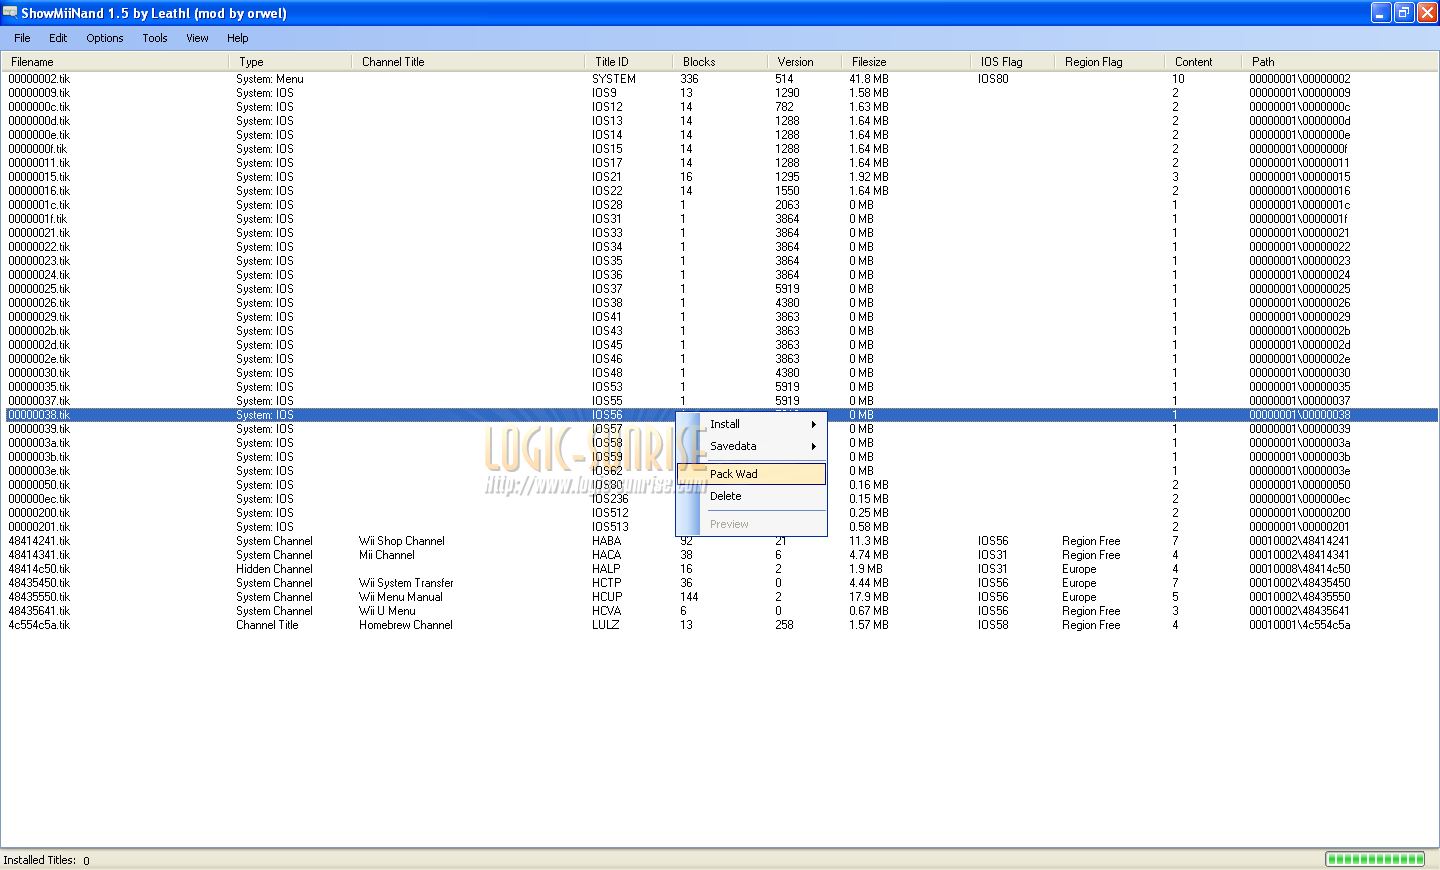
Task: Sort by Region Flag column header
Action: point(1109,62)
